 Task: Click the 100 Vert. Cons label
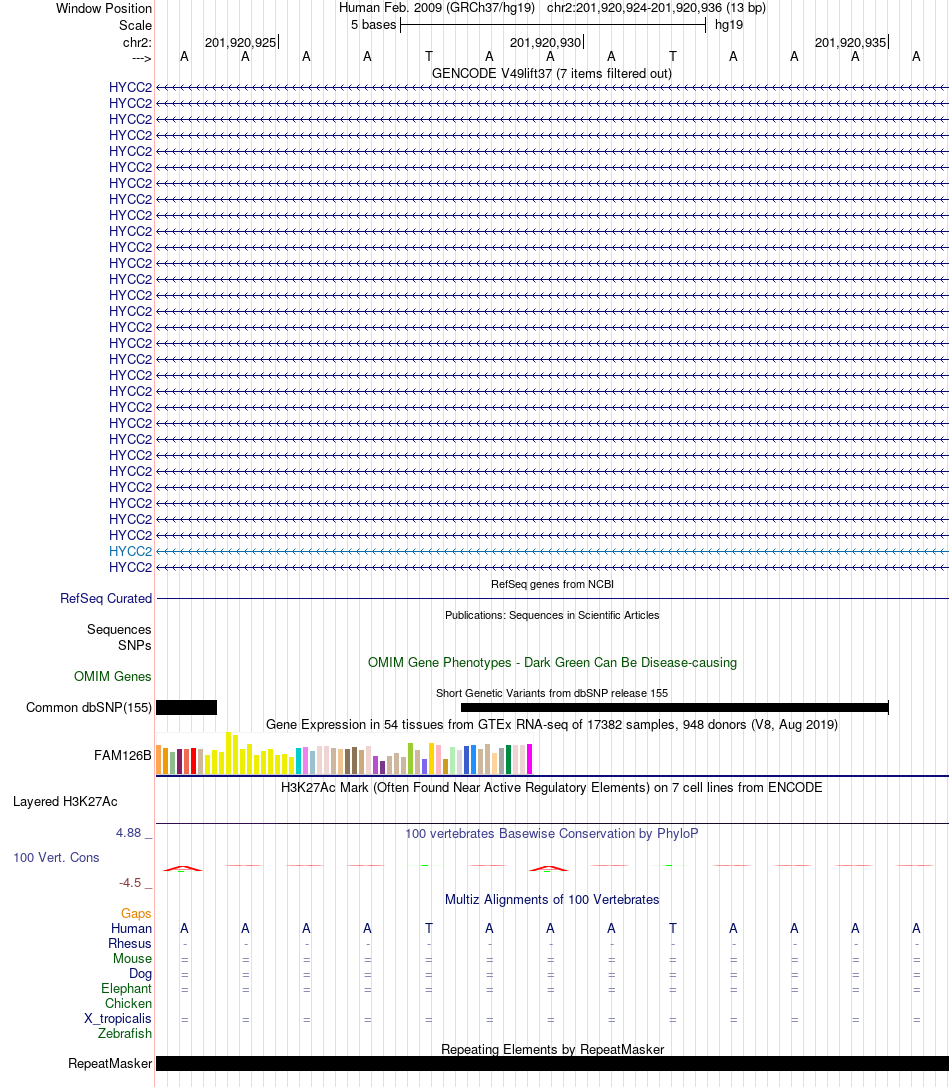tap(56, 858)
